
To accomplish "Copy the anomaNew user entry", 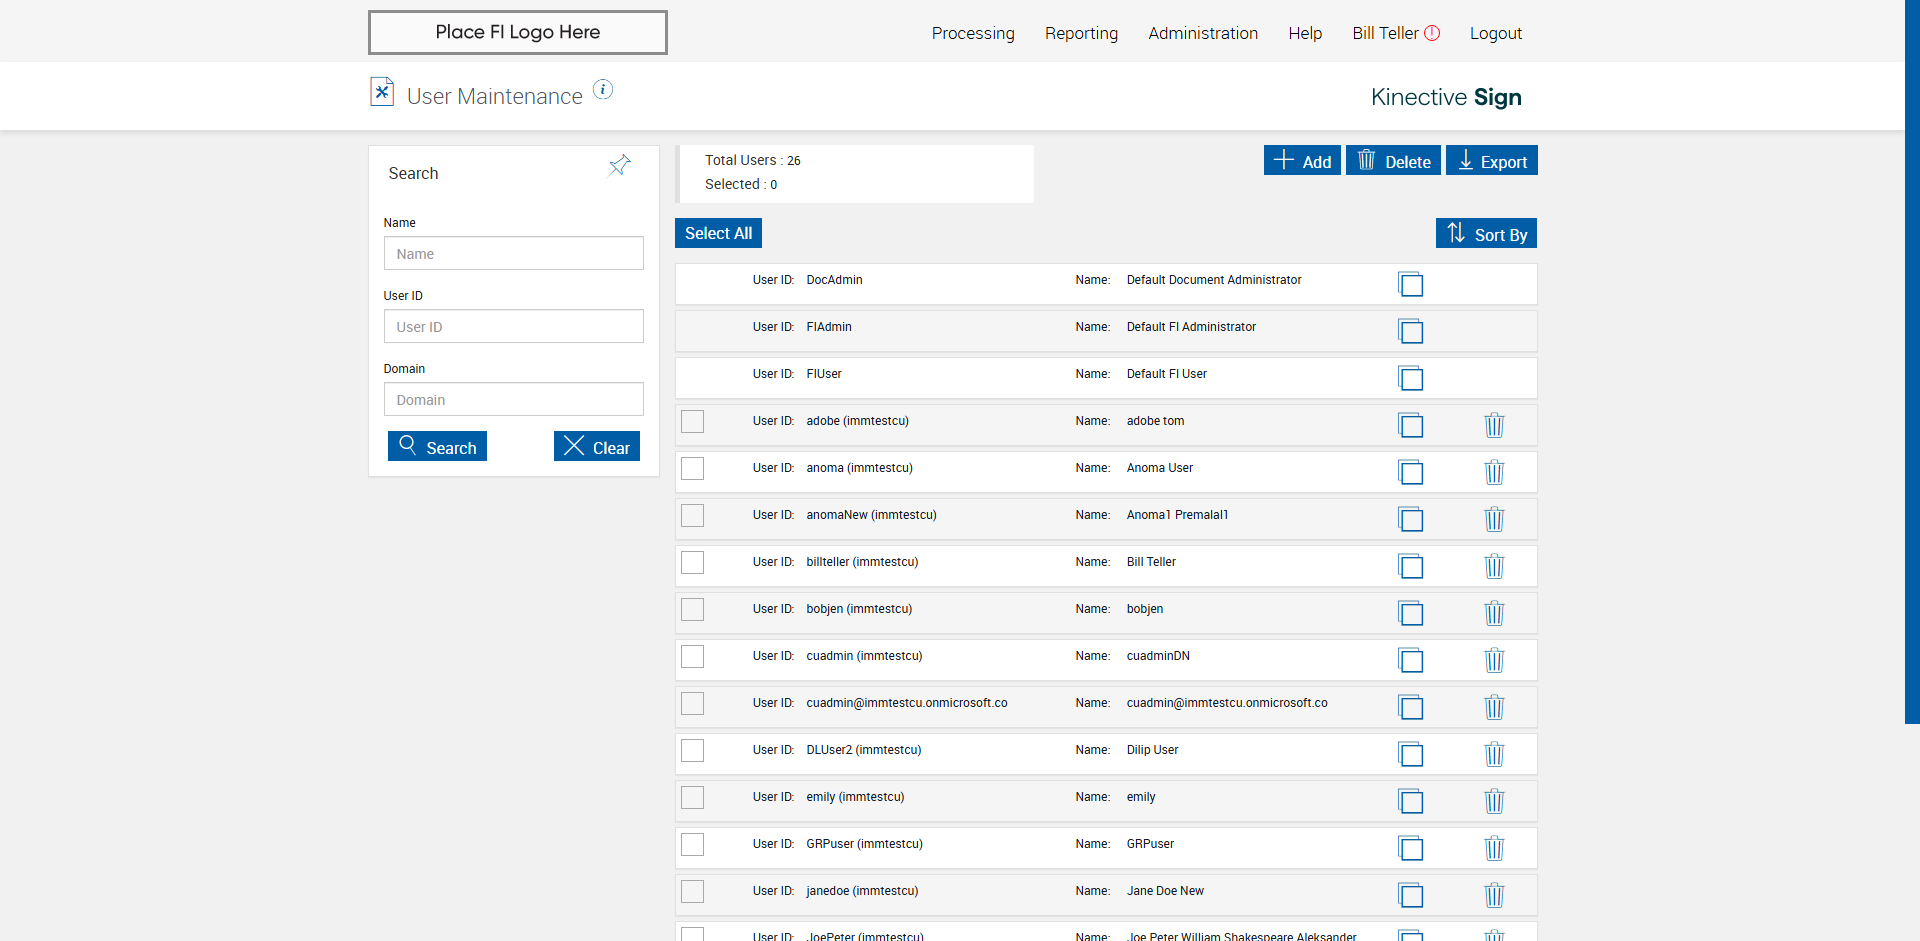I will coord(1410,519).
